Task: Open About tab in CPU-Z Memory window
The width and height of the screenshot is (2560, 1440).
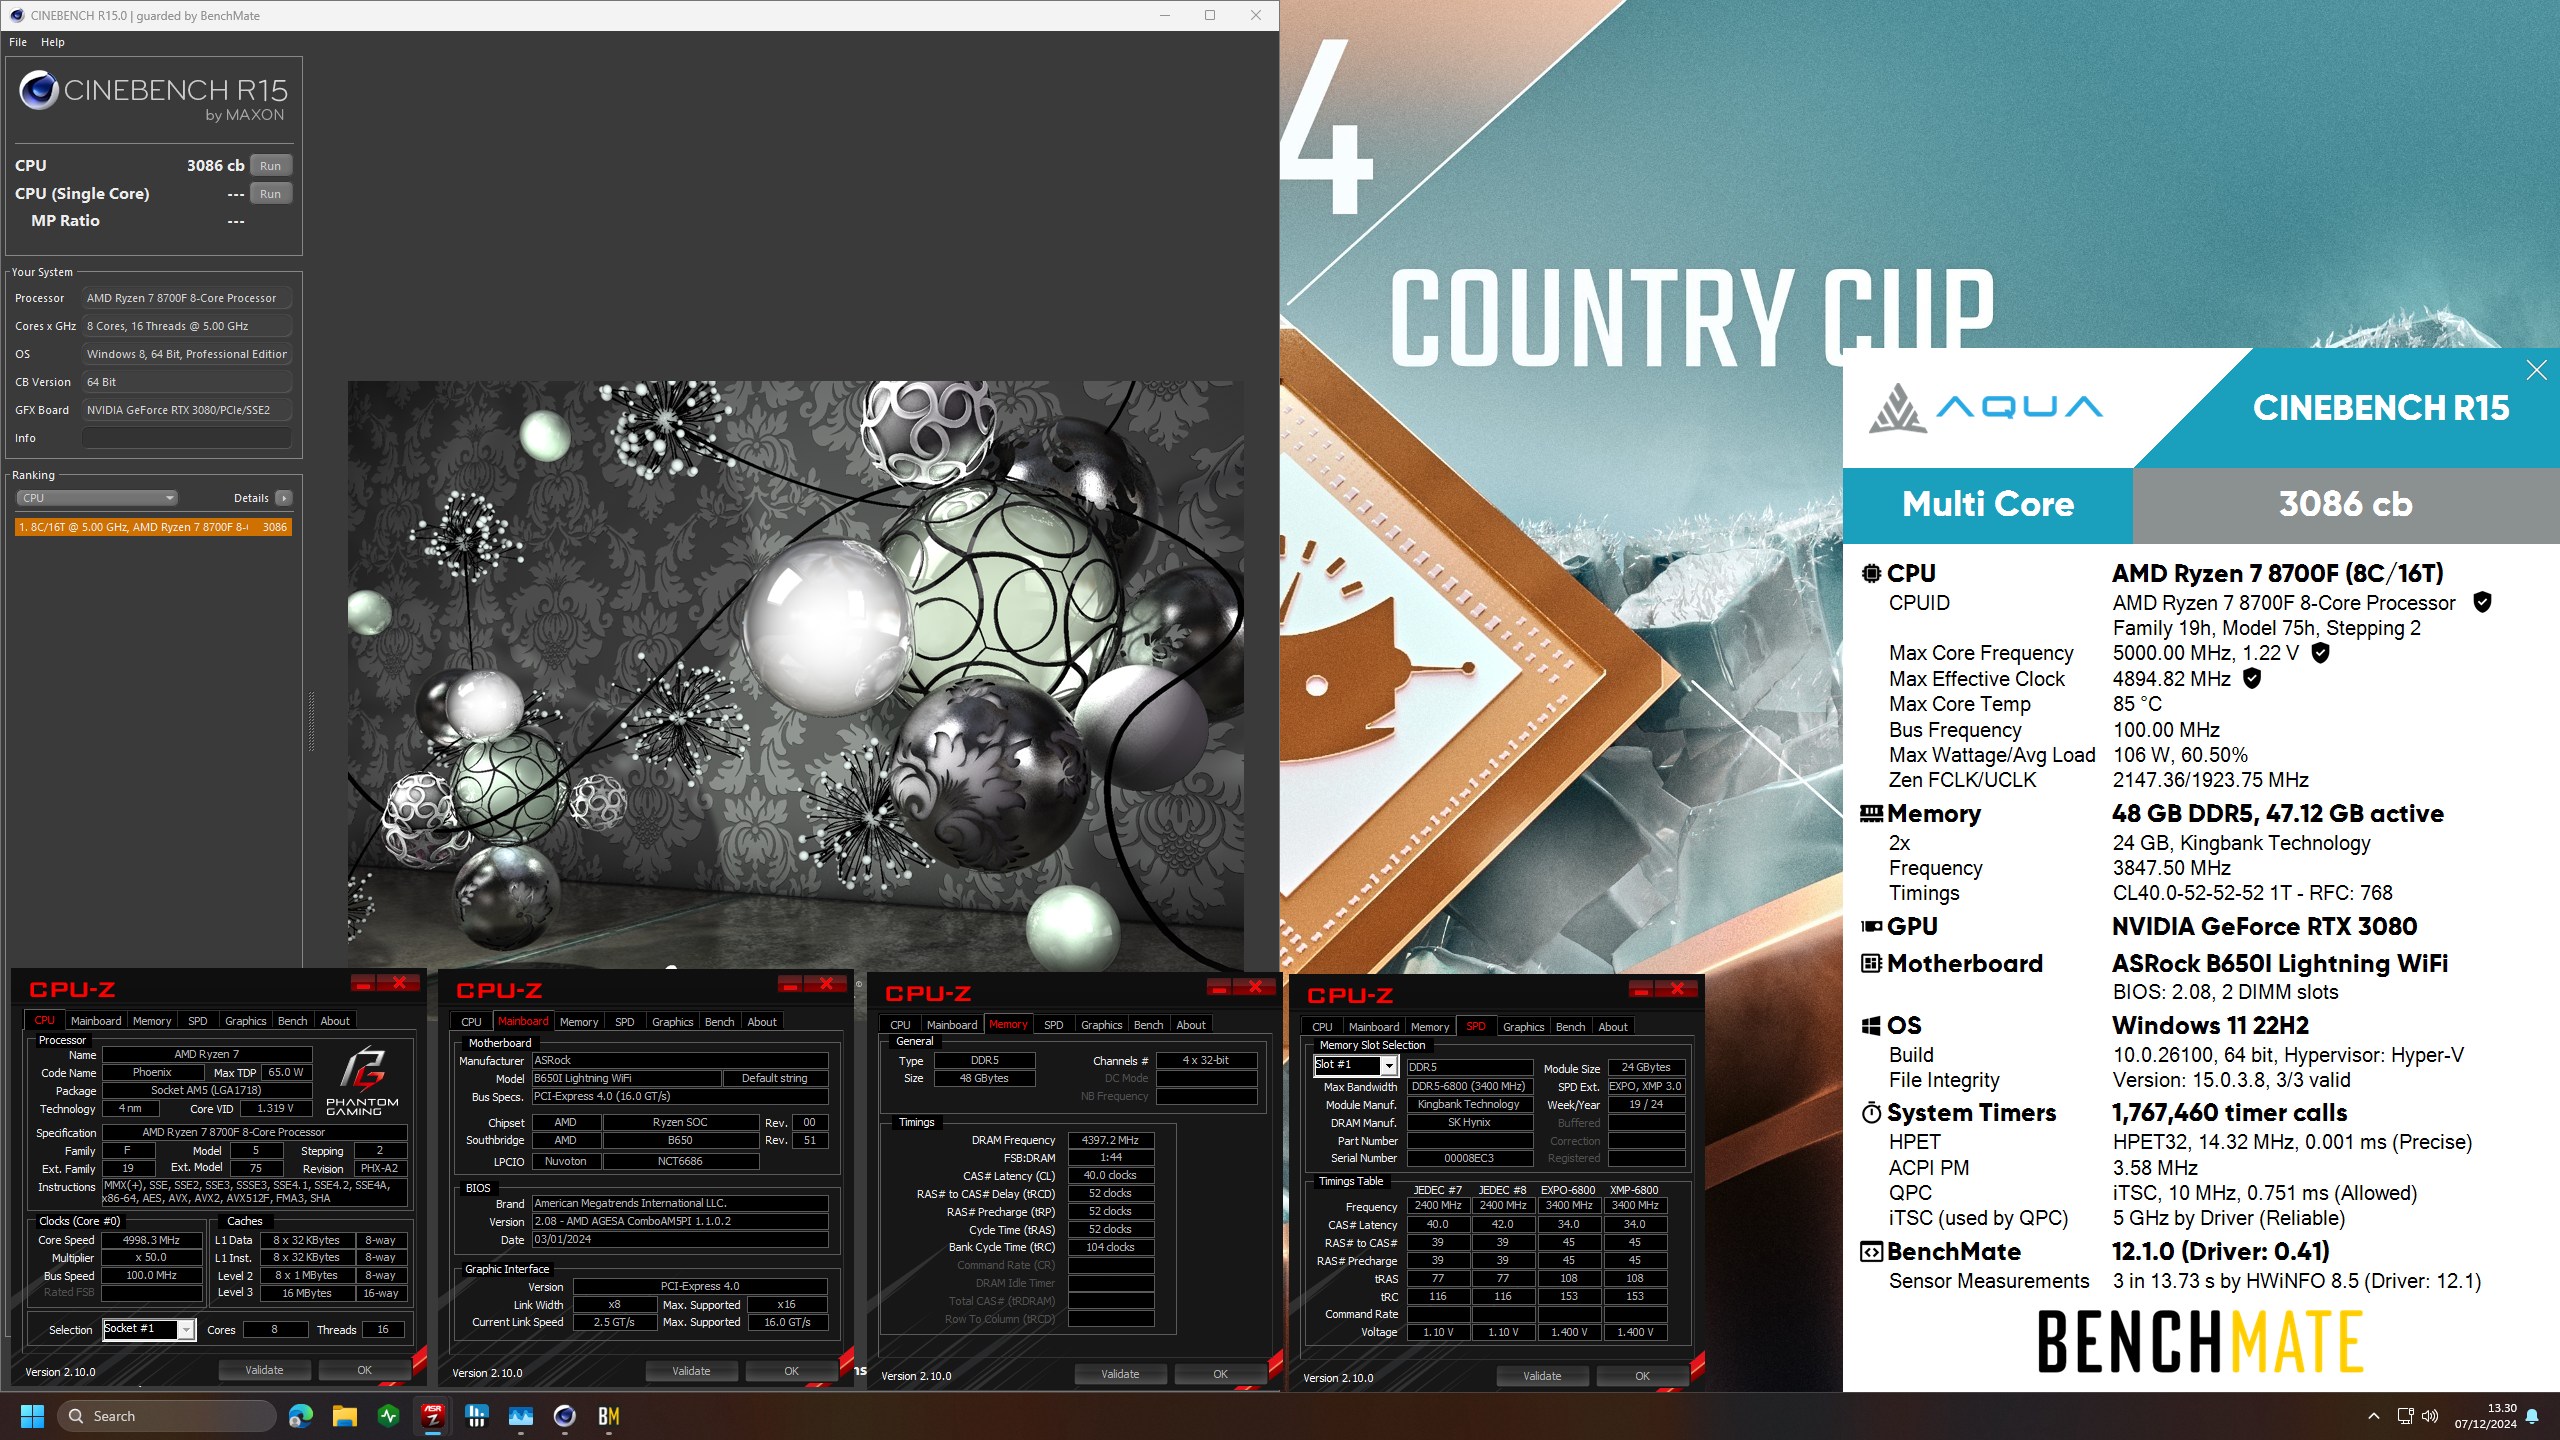Action: click(1190, 1025)
